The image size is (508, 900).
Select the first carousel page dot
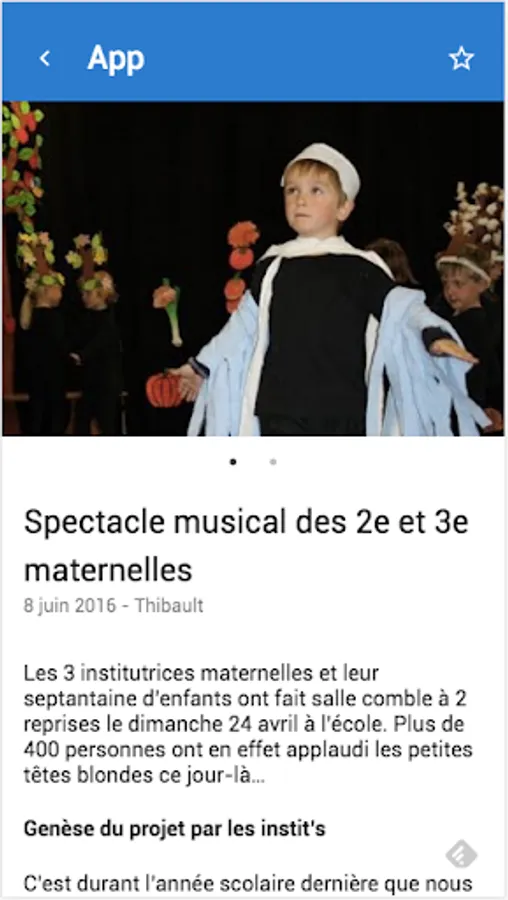(233, 461)
